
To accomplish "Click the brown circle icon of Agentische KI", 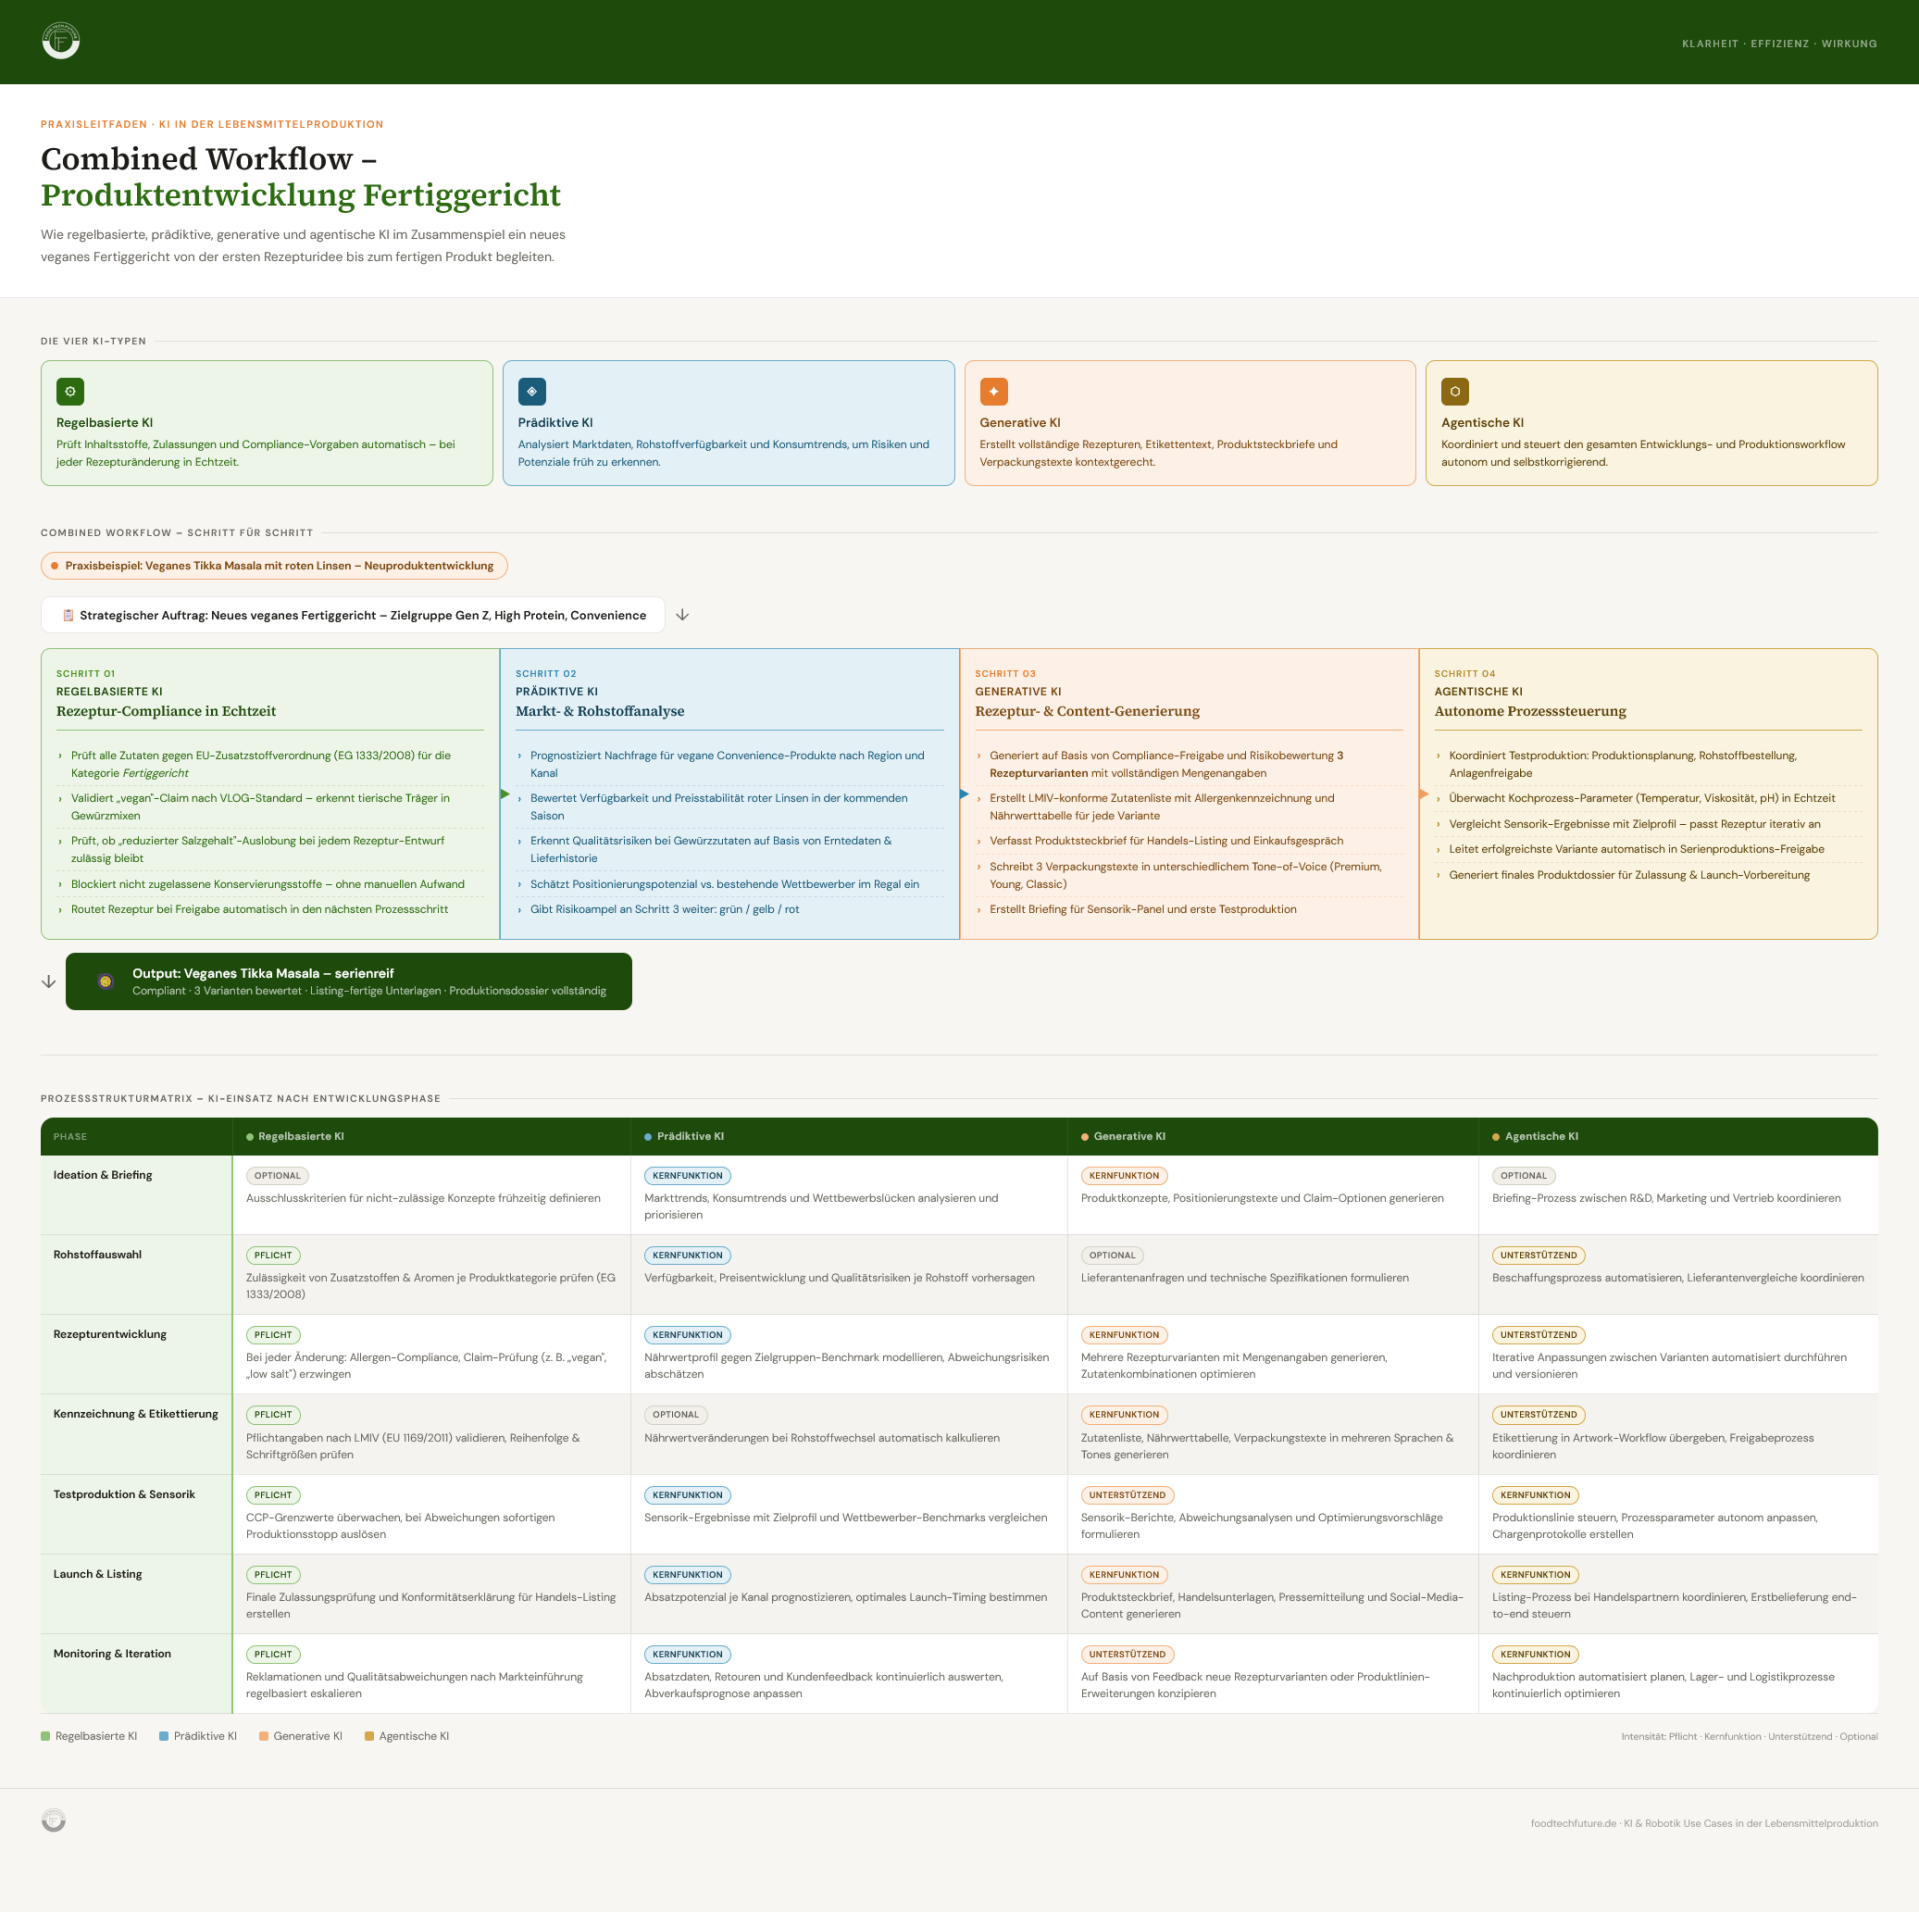I will tap(1455, 391).
